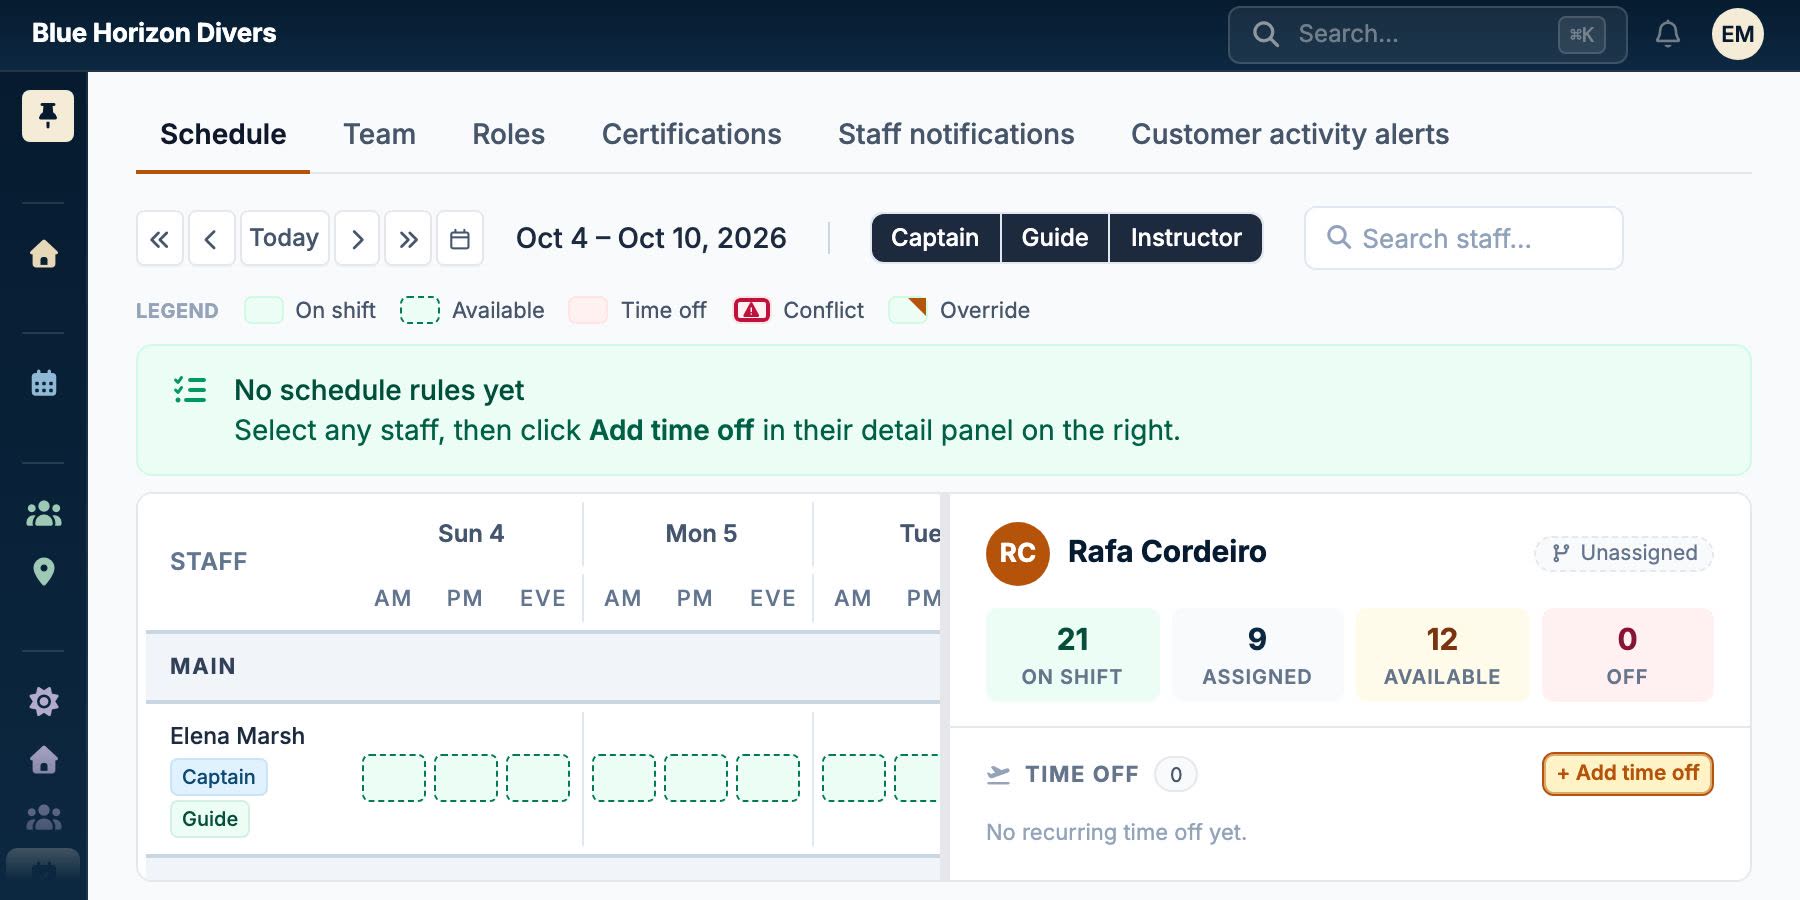
Task: Open the settings gear in the sidebar
Action: (x=44, y=701)
